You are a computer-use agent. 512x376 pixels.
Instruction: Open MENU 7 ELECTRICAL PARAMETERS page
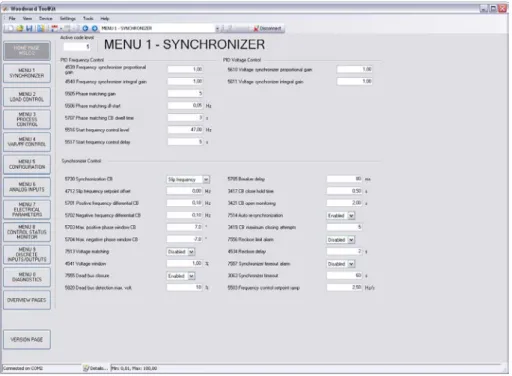(27, 209)
